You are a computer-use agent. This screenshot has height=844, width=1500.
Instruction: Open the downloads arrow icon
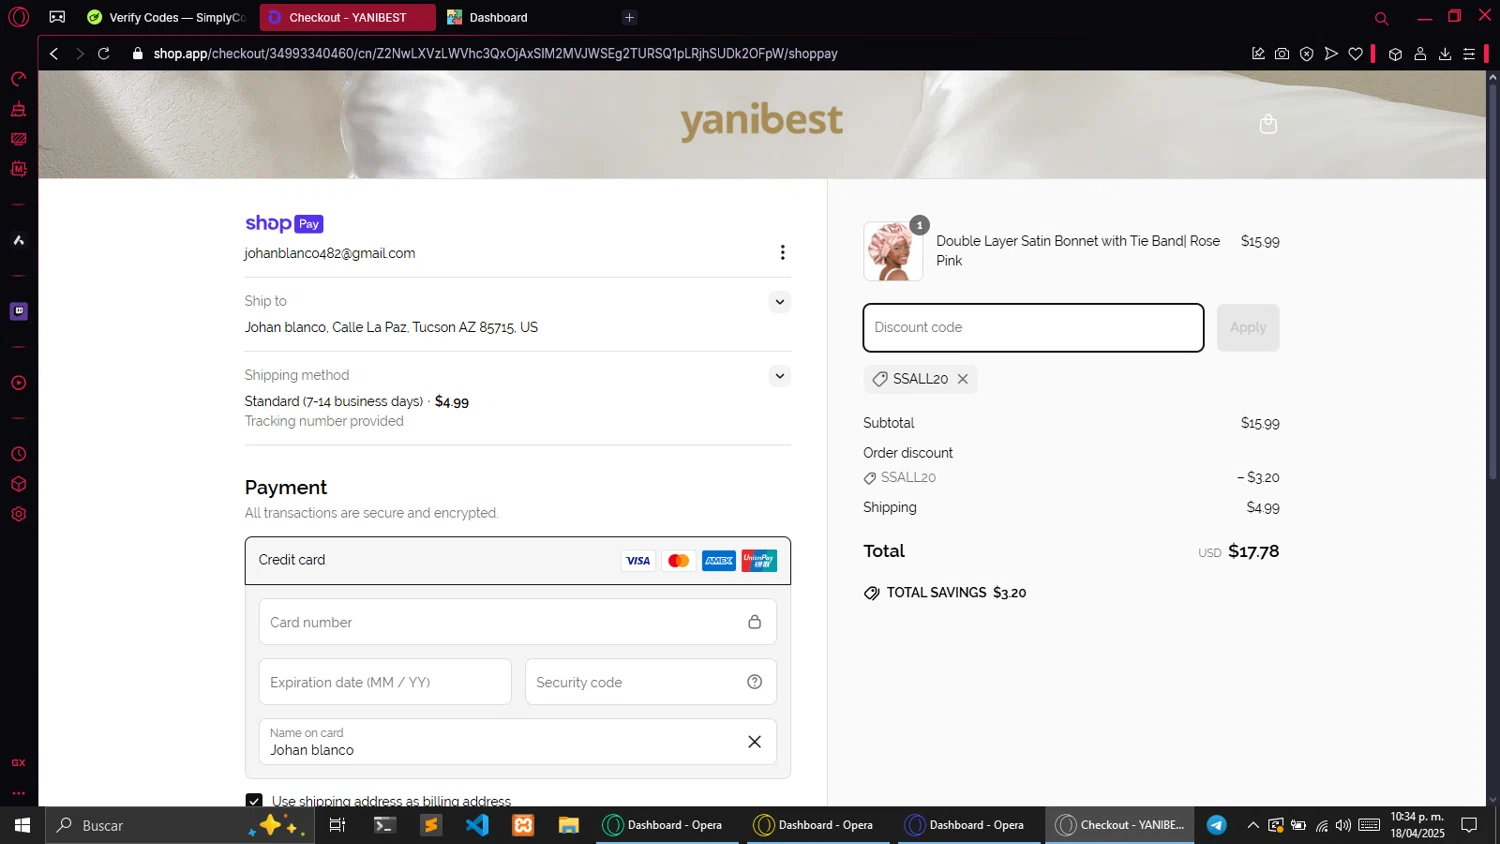pos(1445,54)
